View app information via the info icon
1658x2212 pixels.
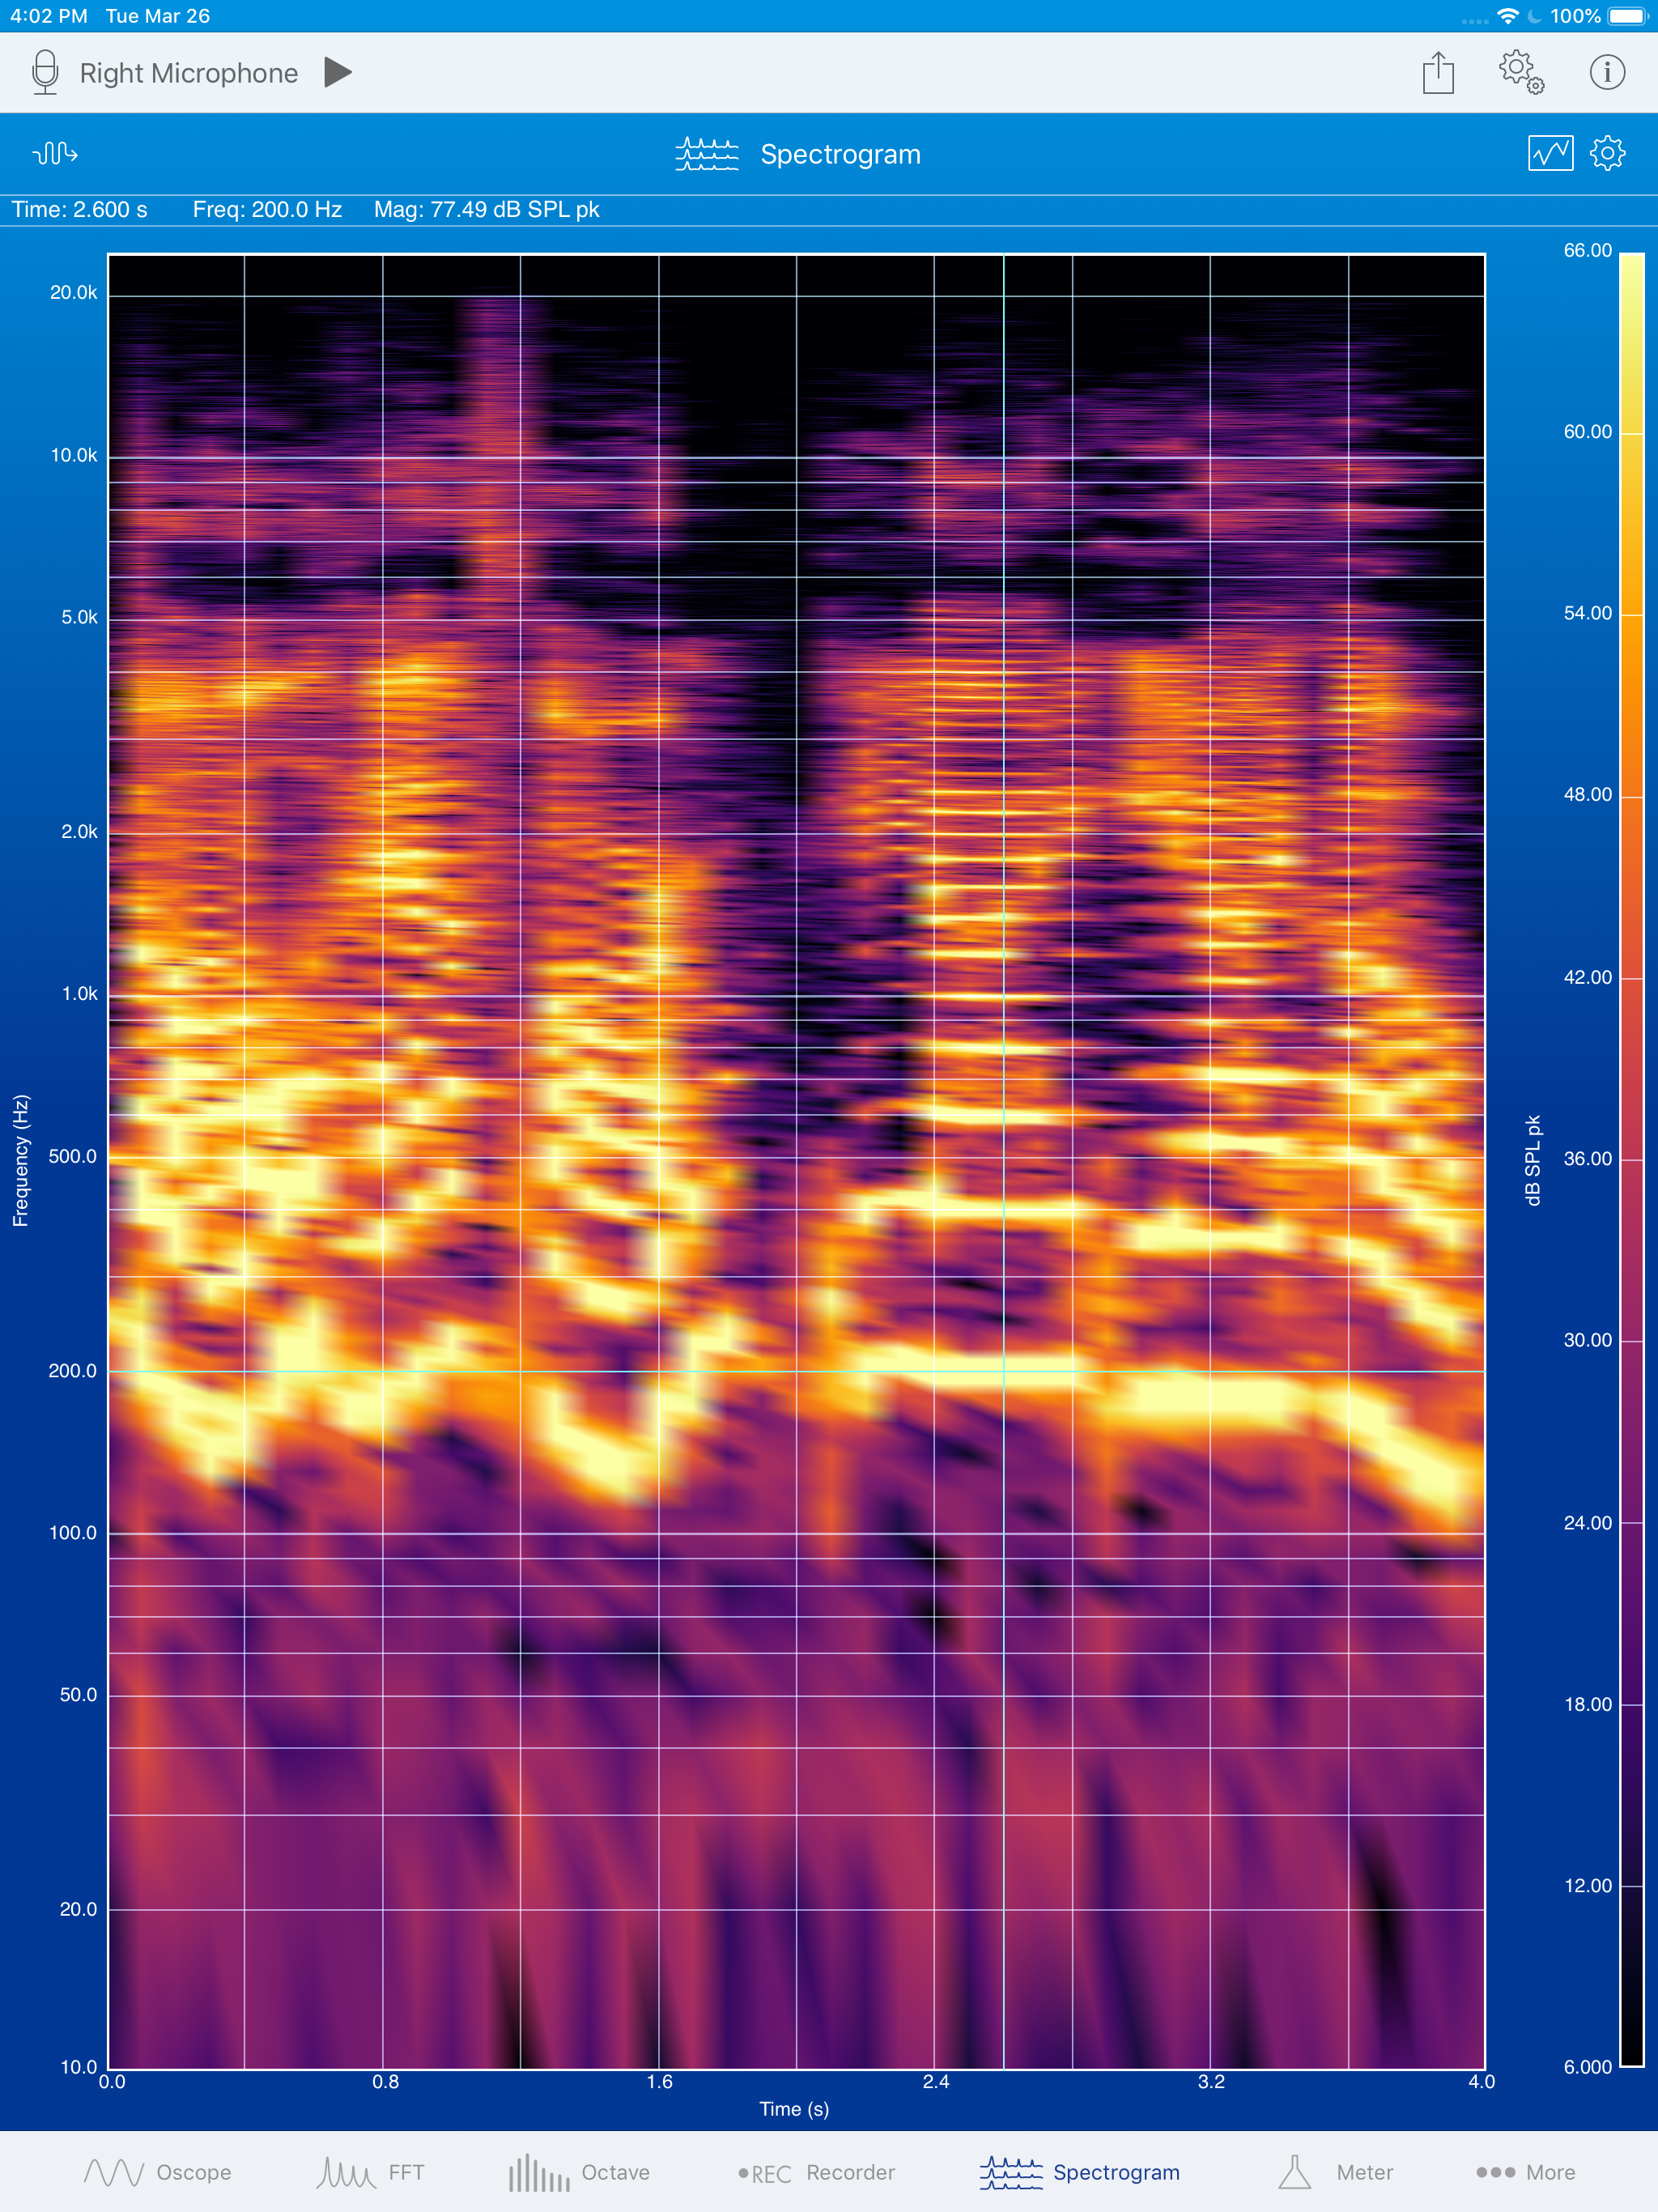pos(1607,72)
